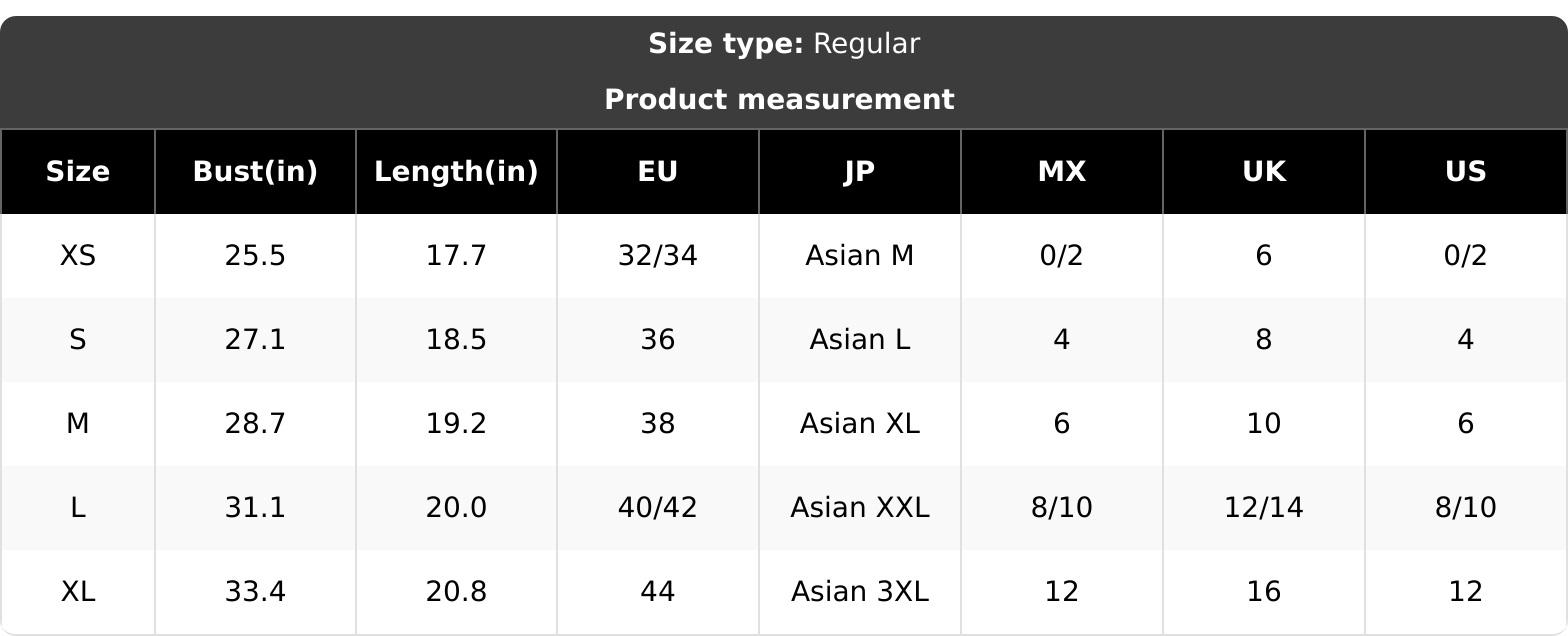Select the Asian 3XL cell
Screen dimensions: 1568x636
[860, 592]
